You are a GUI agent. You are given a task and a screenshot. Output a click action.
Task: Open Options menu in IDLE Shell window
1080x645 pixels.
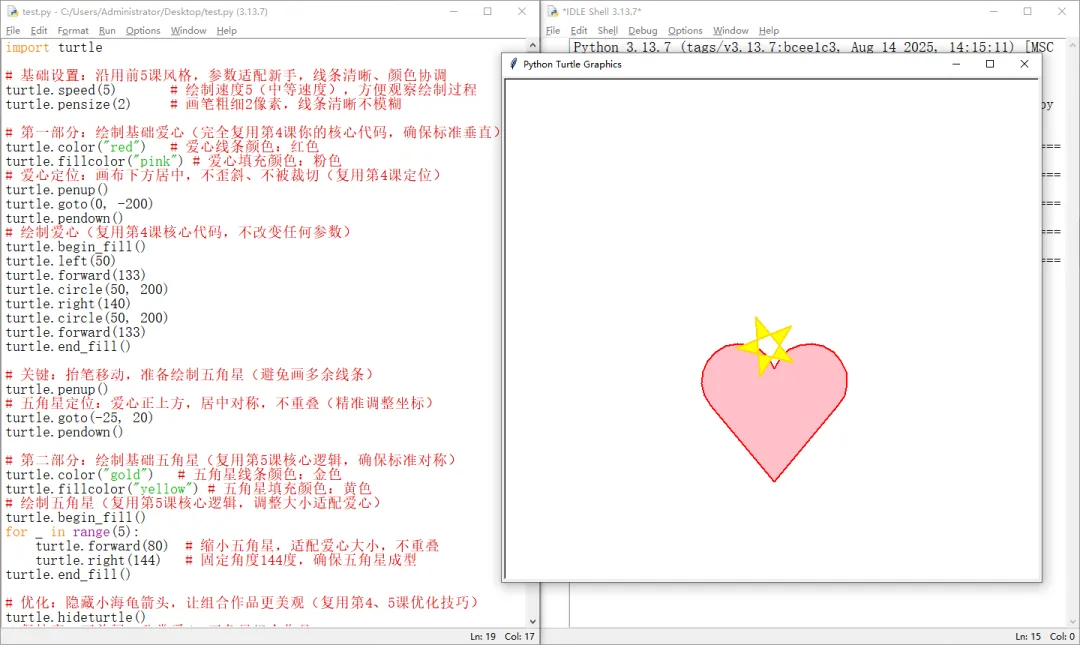(685, 30)
